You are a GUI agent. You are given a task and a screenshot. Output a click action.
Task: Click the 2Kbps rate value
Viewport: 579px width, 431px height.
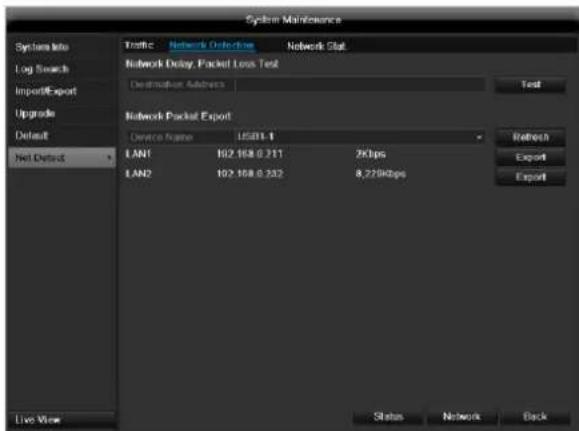click(x=371, y=154)
